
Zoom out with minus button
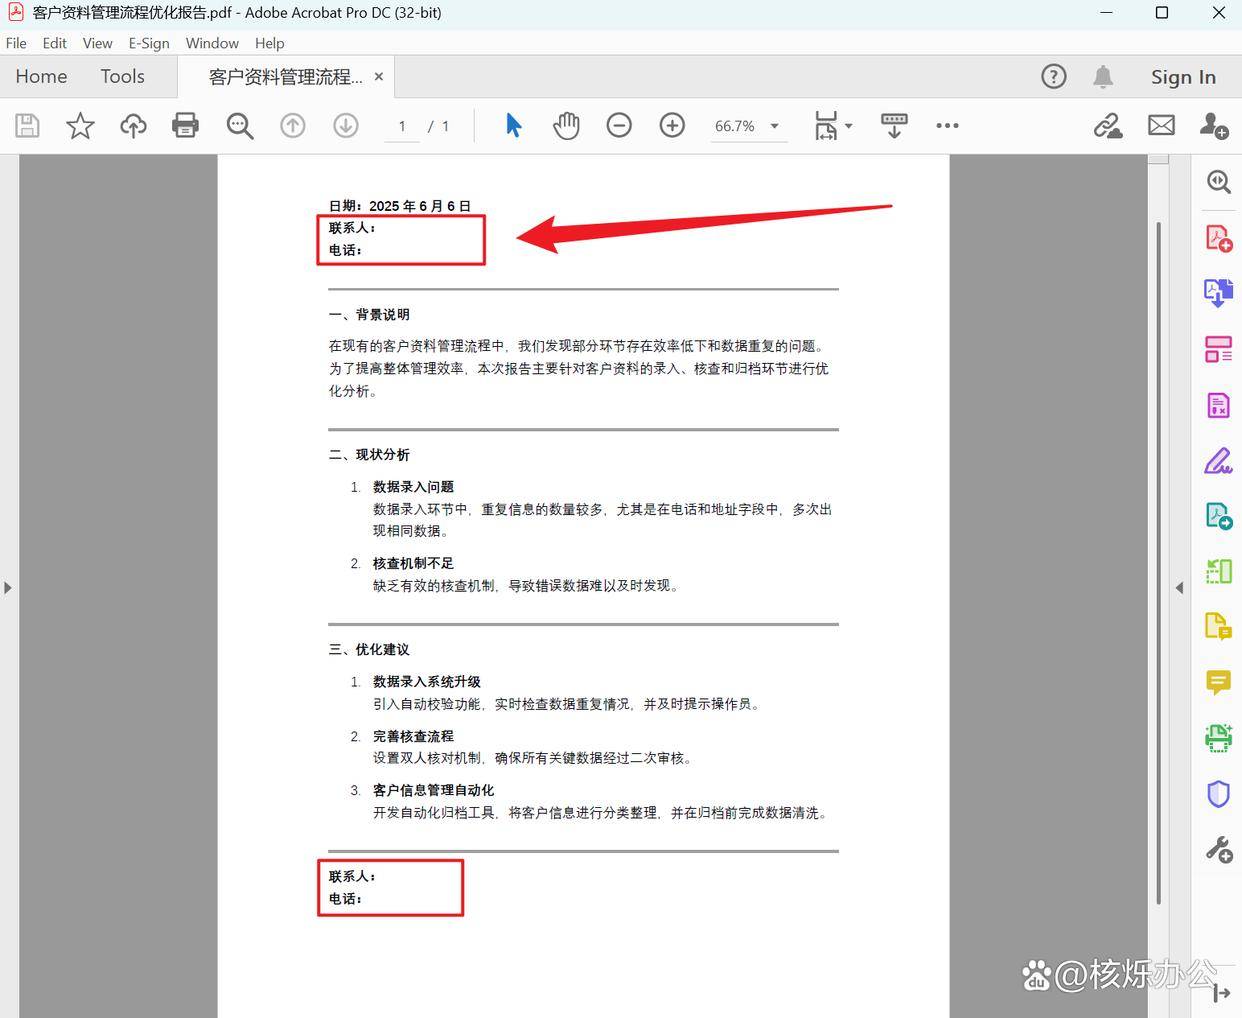click(x=619, y=126)
